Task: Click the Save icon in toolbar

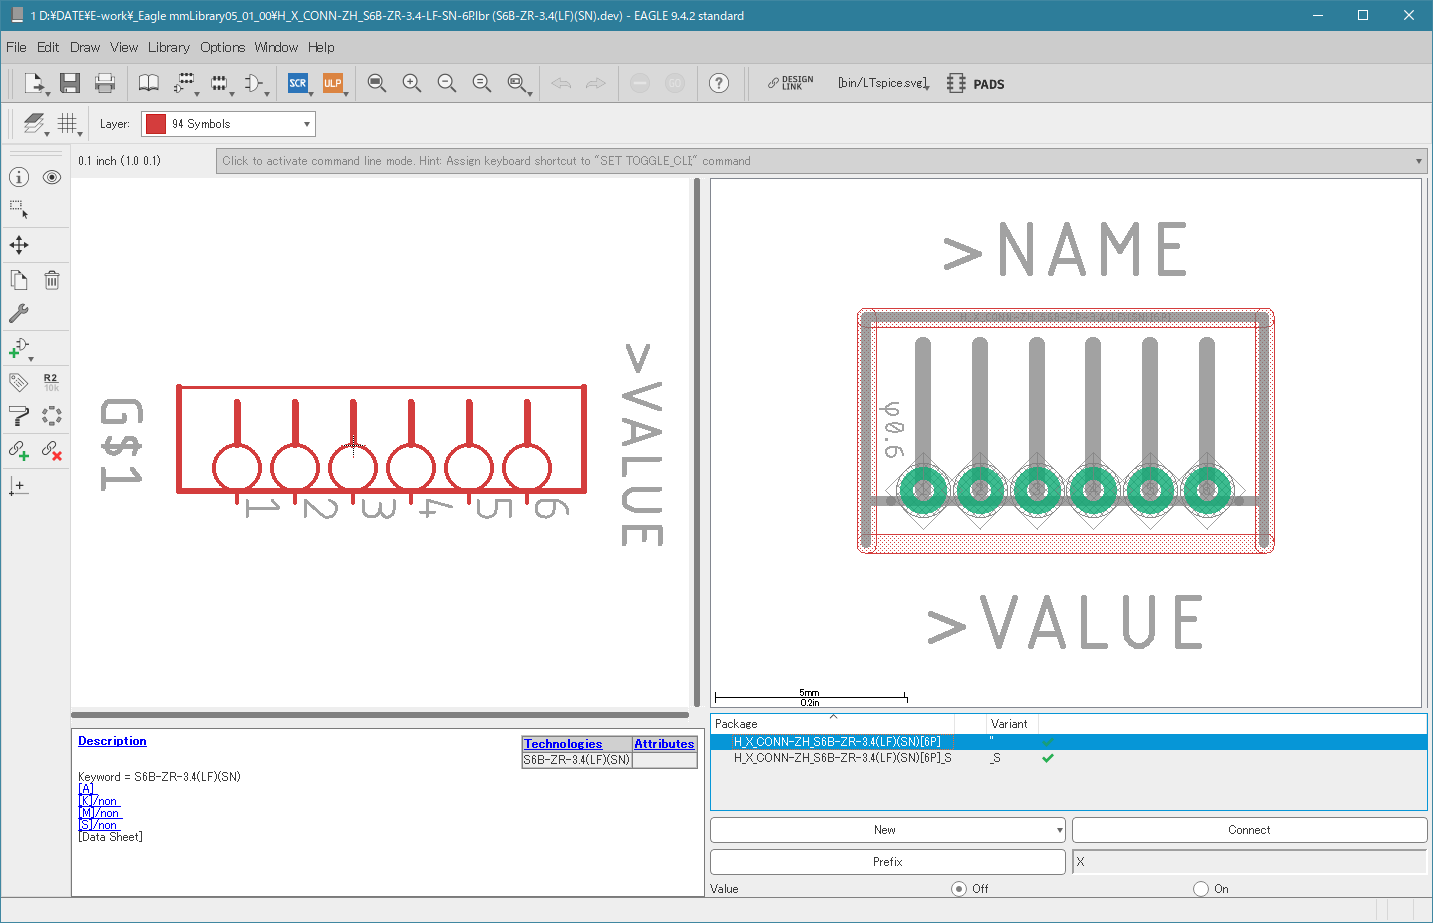Action: 69,83
